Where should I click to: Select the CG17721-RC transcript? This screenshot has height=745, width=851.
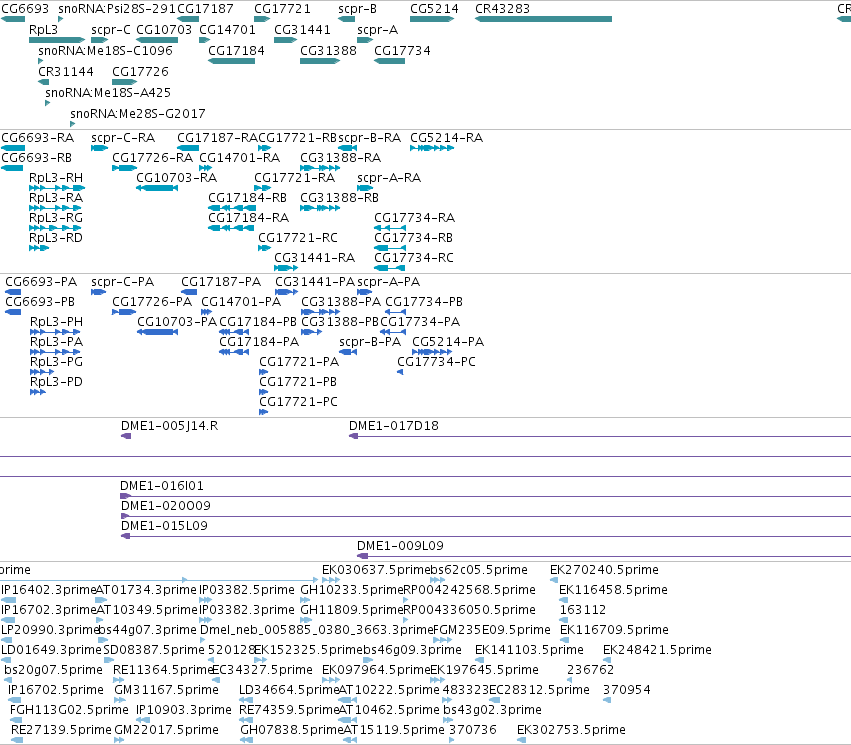pos(264,248)
